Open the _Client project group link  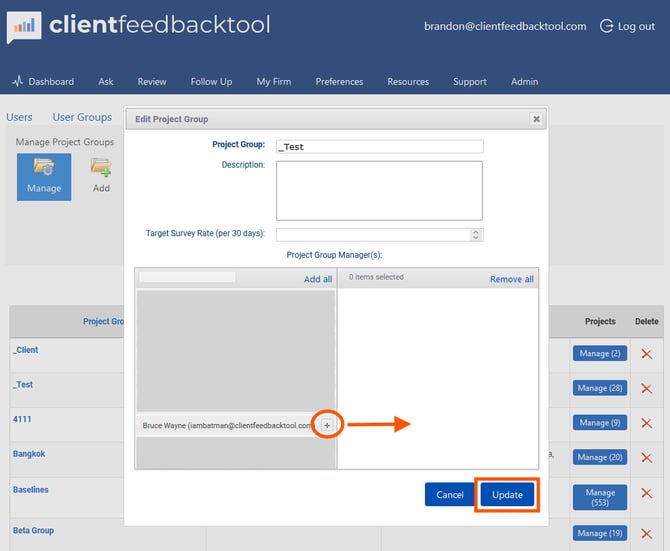[26, 350]
